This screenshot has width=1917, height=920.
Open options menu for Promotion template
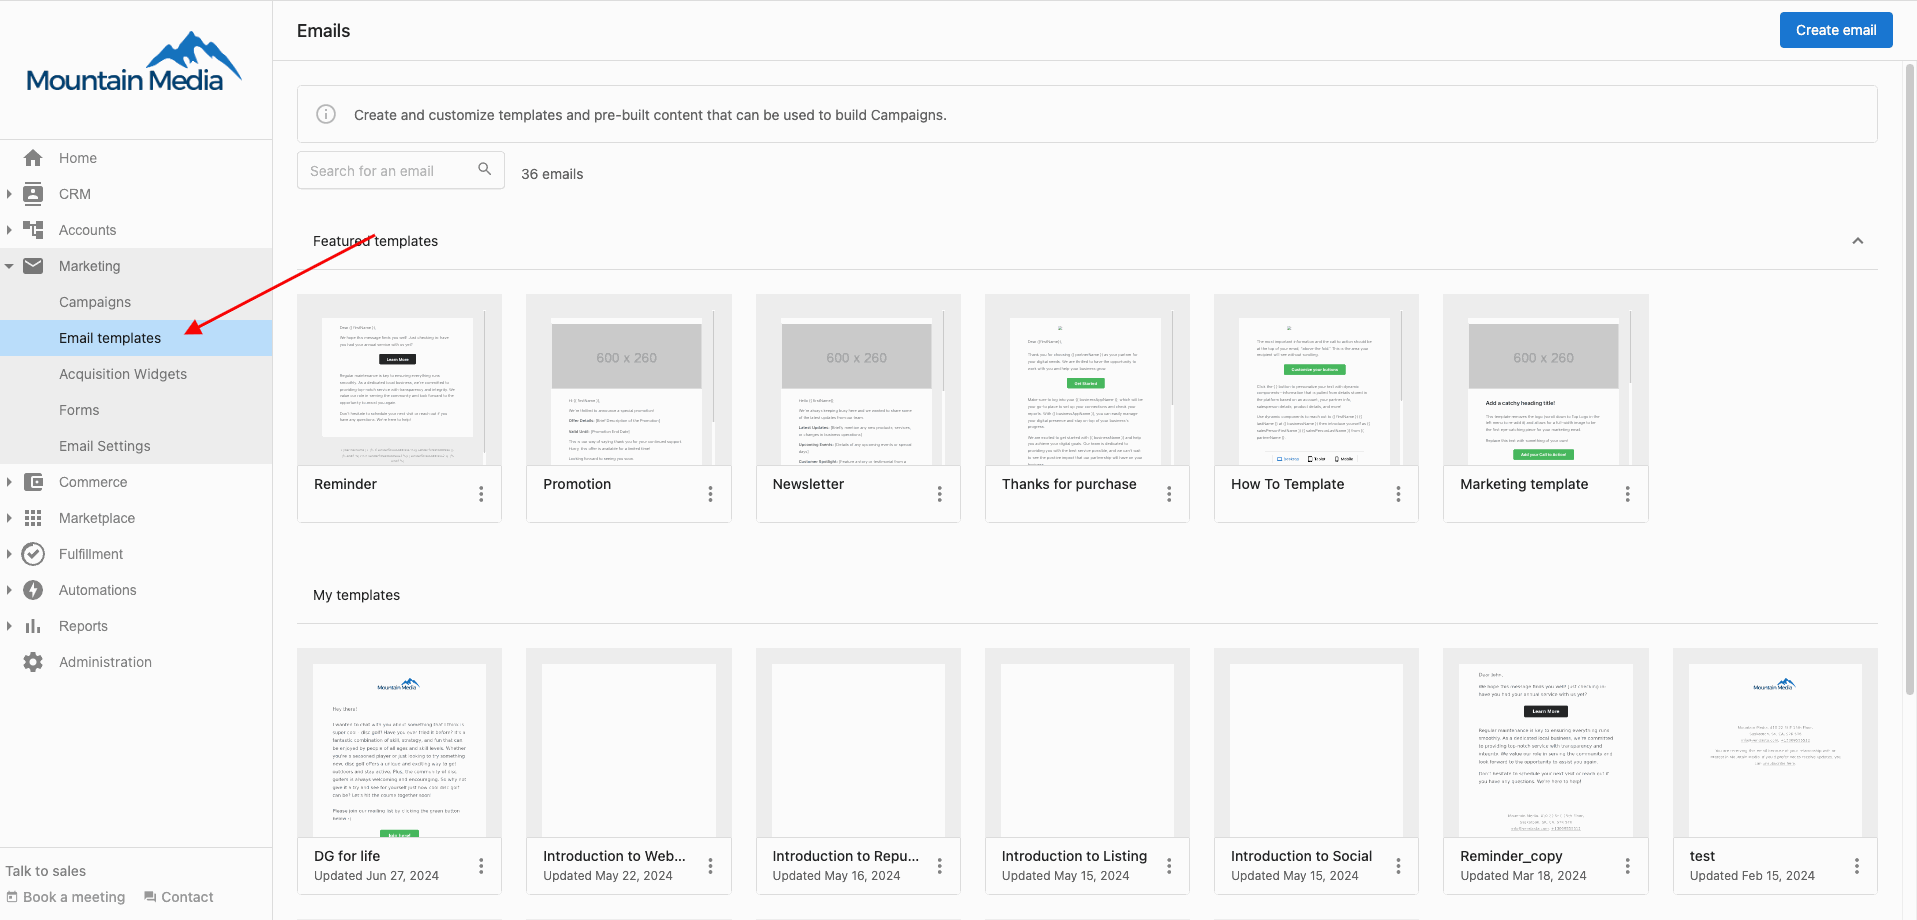coord(711,494)
